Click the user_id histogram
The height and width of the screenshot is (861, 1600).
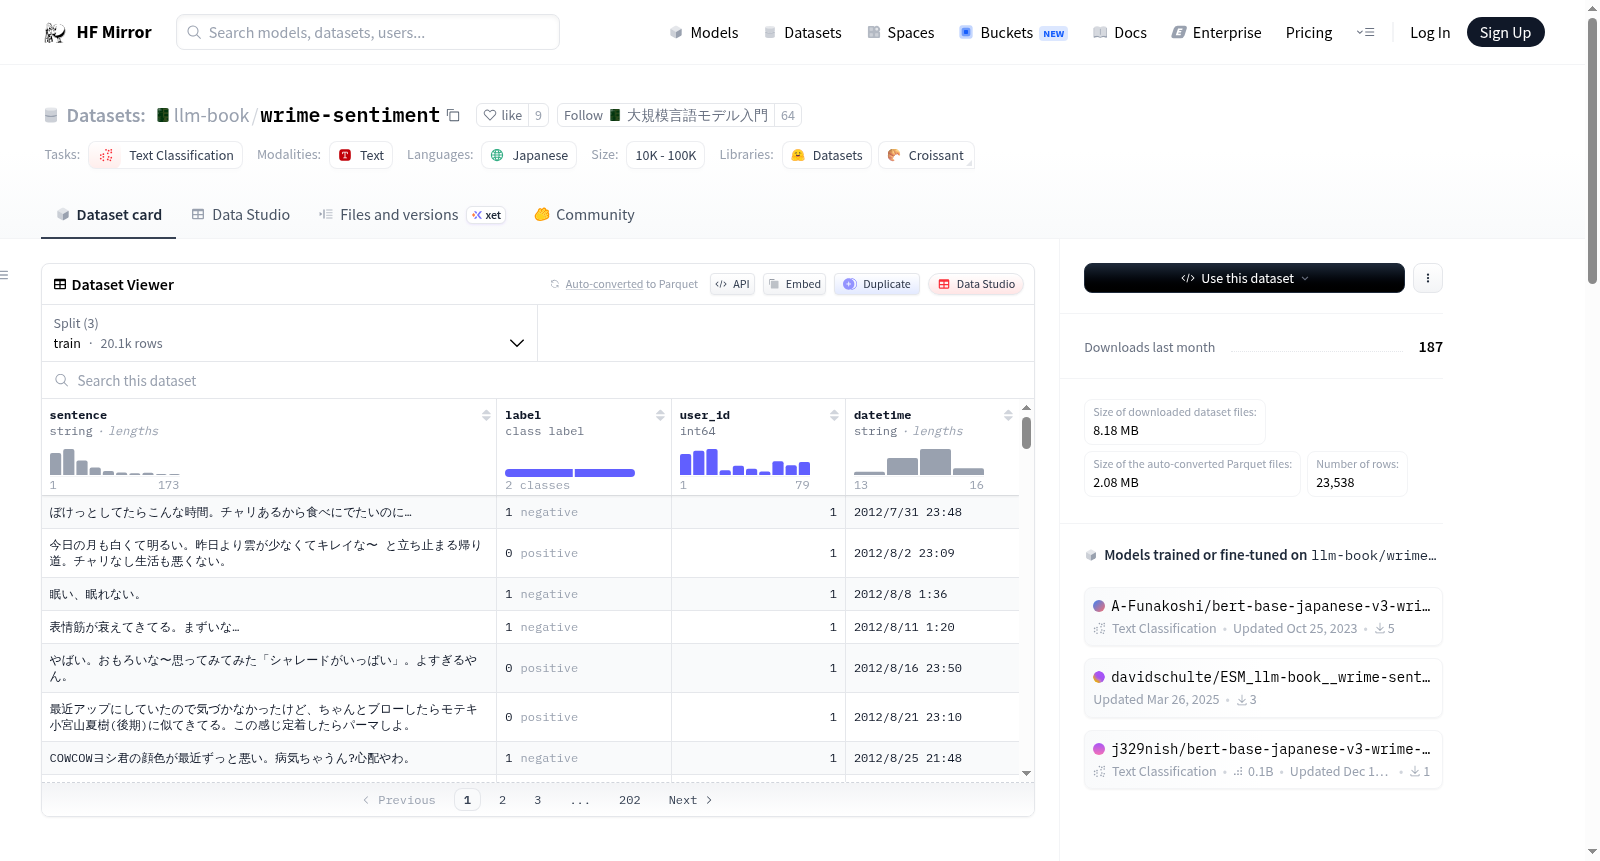click(745, 462)
